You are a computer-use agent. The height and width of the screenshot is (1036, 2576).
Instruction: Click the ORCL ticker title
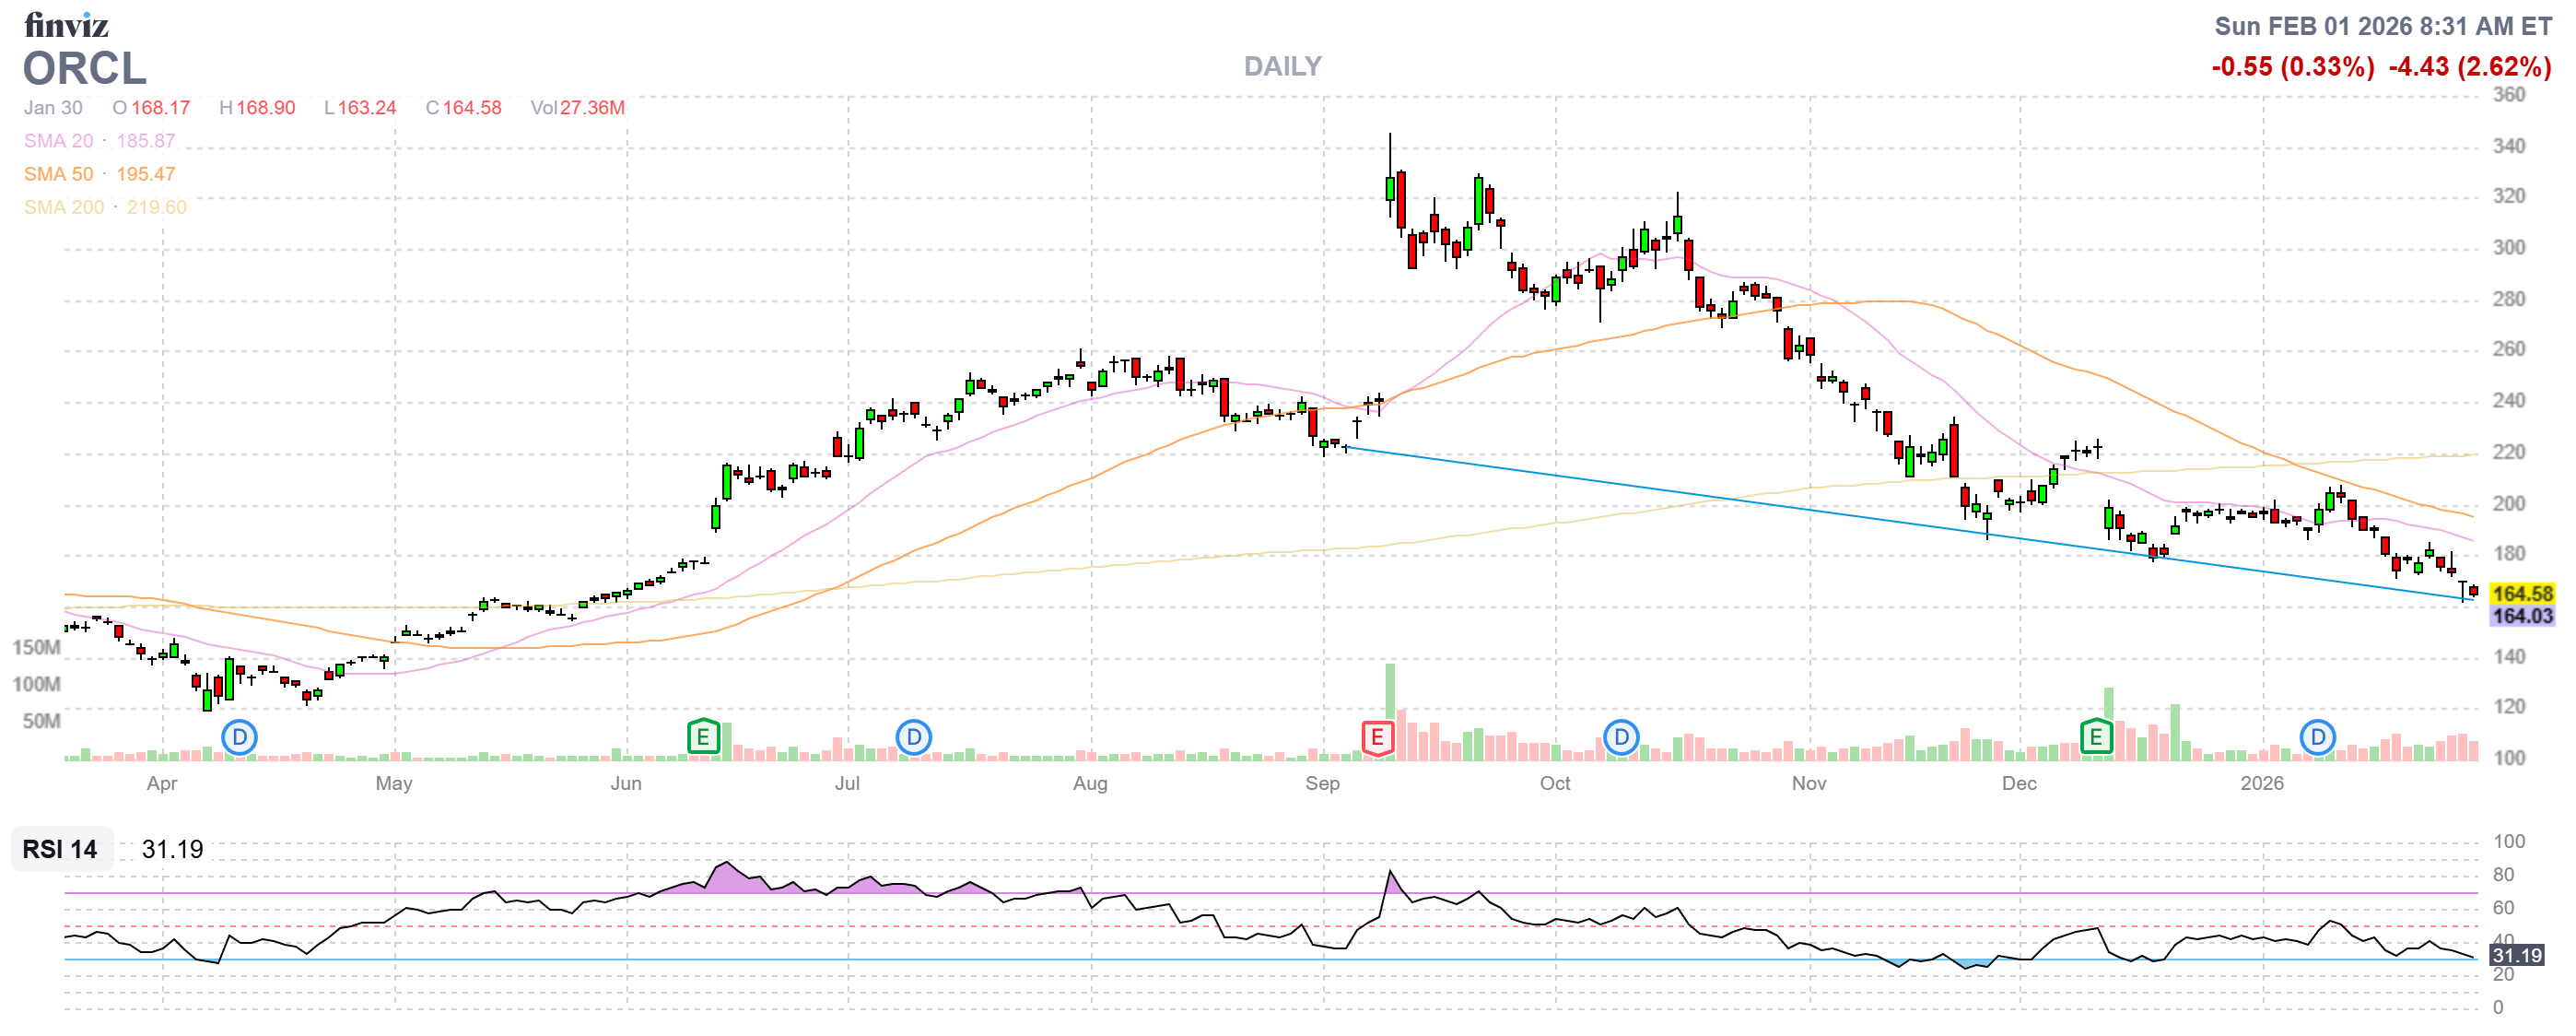[85, 69]
